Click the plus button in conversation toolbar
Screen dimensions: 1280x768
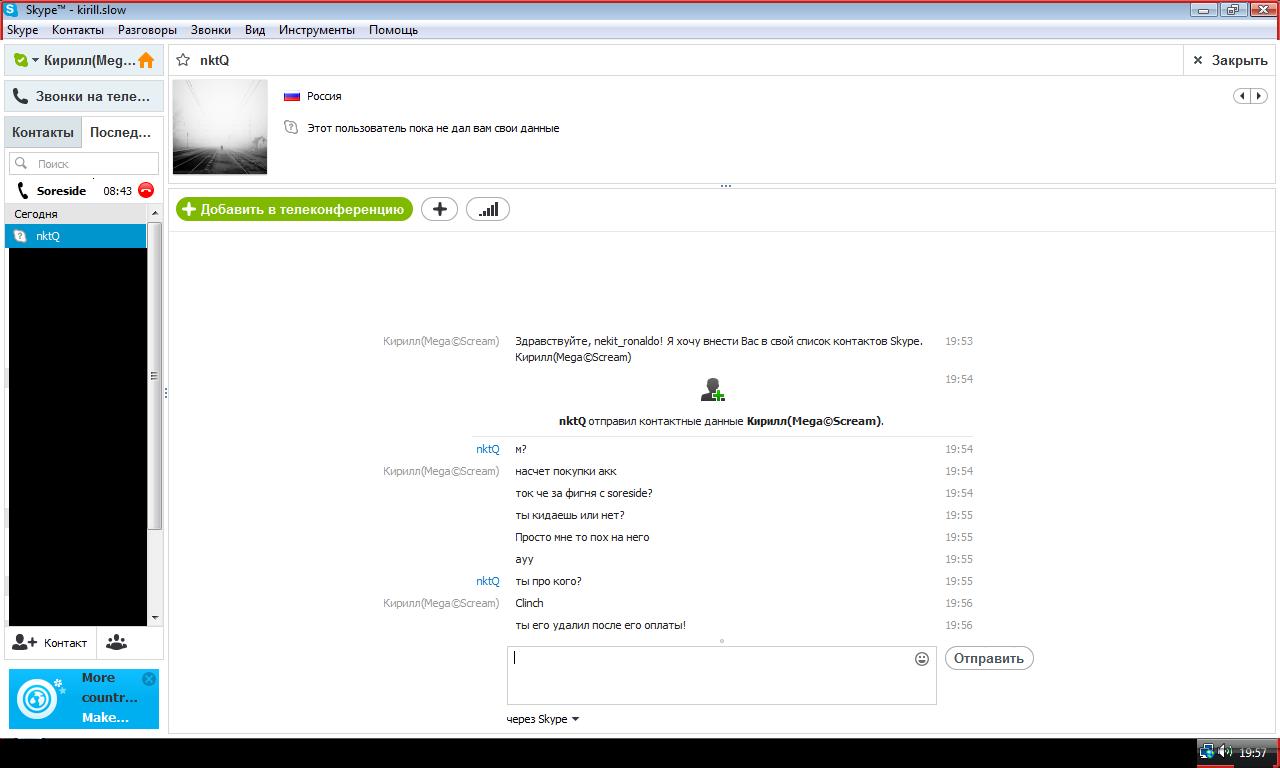(x=439, y=209)
